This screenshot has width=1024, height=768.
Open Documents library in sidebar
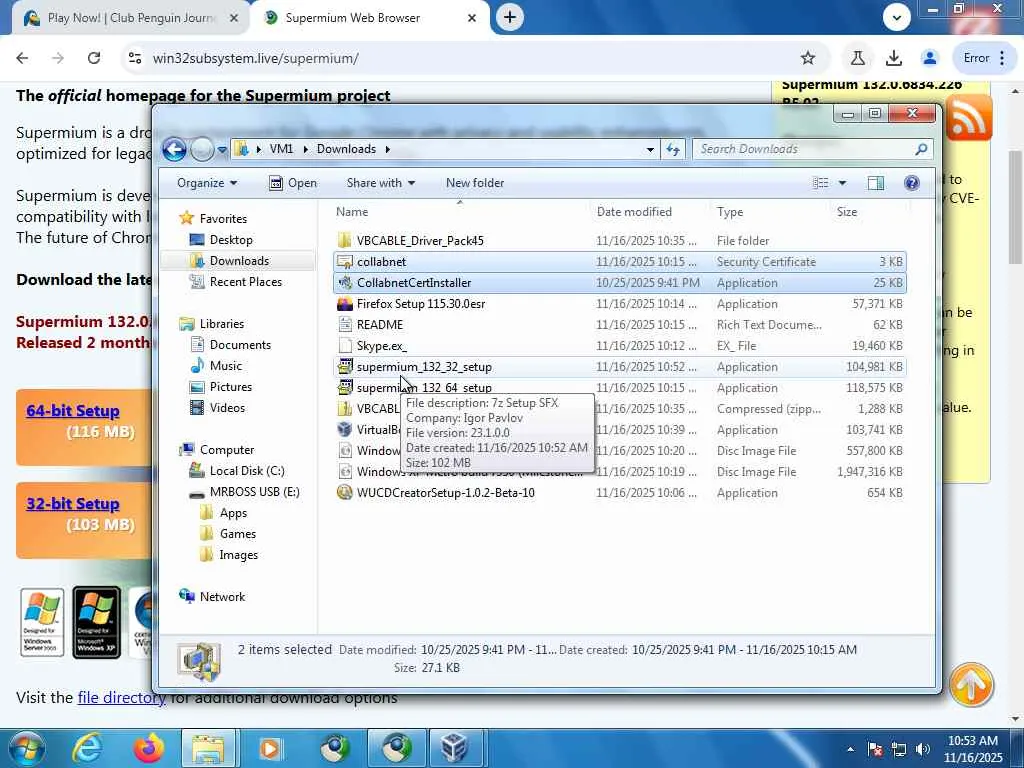(230, 344)
